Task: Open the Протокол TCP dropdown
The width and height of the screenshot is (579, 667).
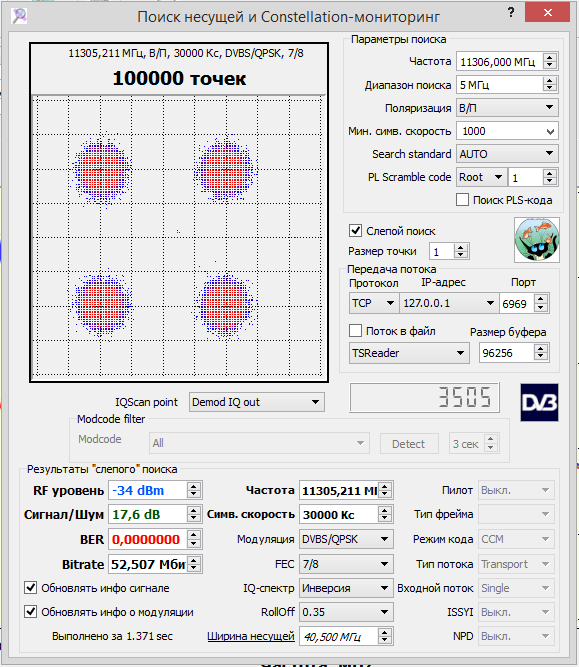Action: click(x=374, y=303)
